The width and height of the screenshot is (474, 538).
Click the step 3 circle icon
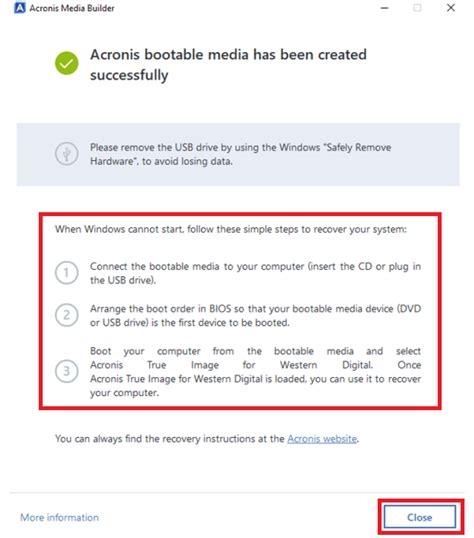67,371
